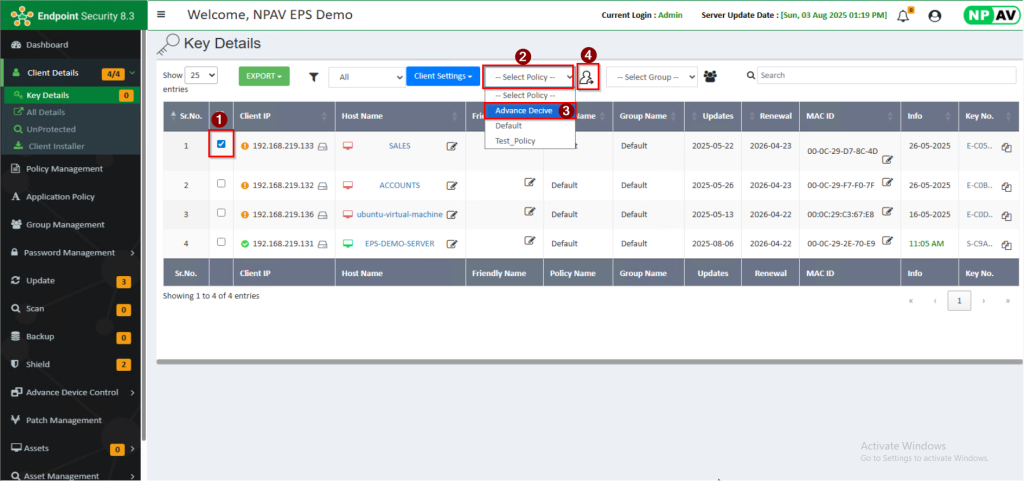Select Test_Policy from policy list
Screen dimensions: 1024x481
click(x=516, y=141)
